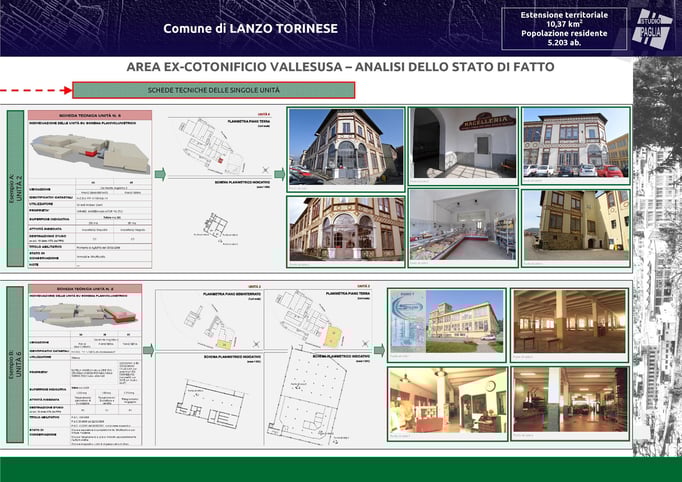682x482 pixels.
Task: Click the 'Comune di LANZO TORINESE' title
Action: click(x=251, y=29)
